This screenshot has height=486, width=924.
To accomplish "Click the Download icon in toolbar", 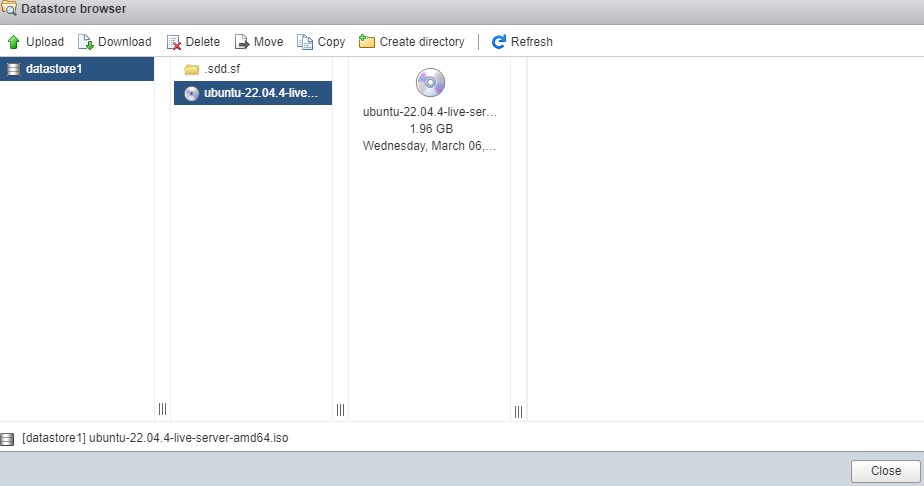I will 85,42.
